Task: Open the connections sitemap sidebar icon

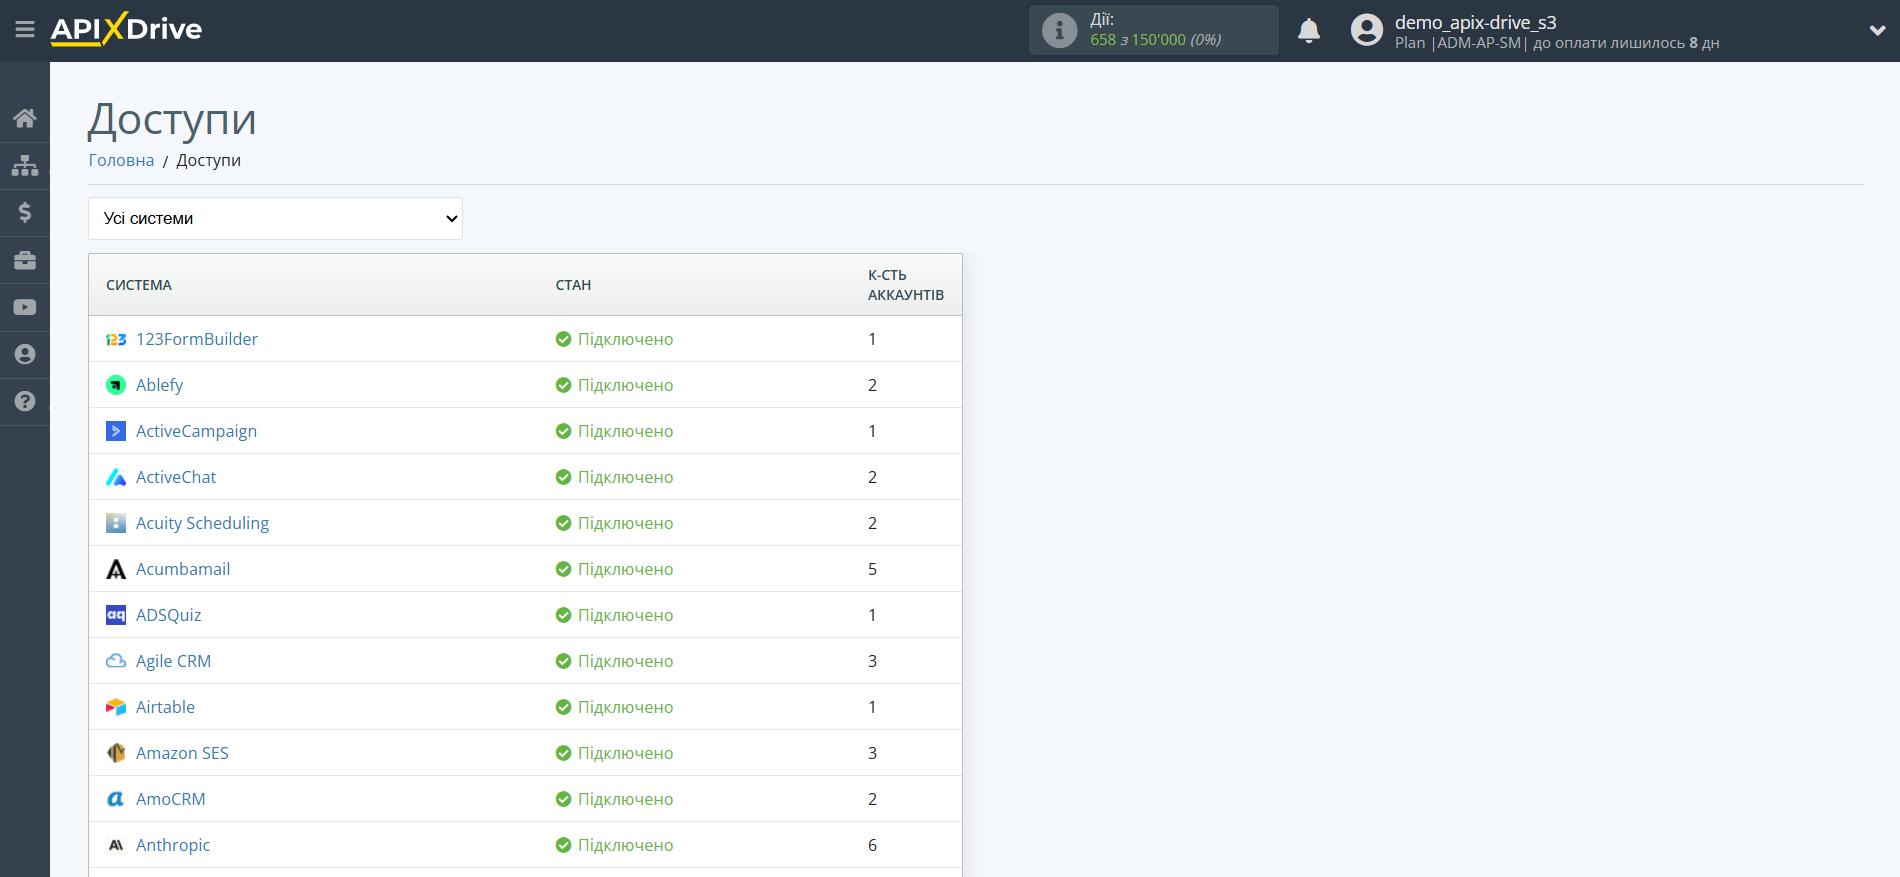Action: click(x=25, y=165)
